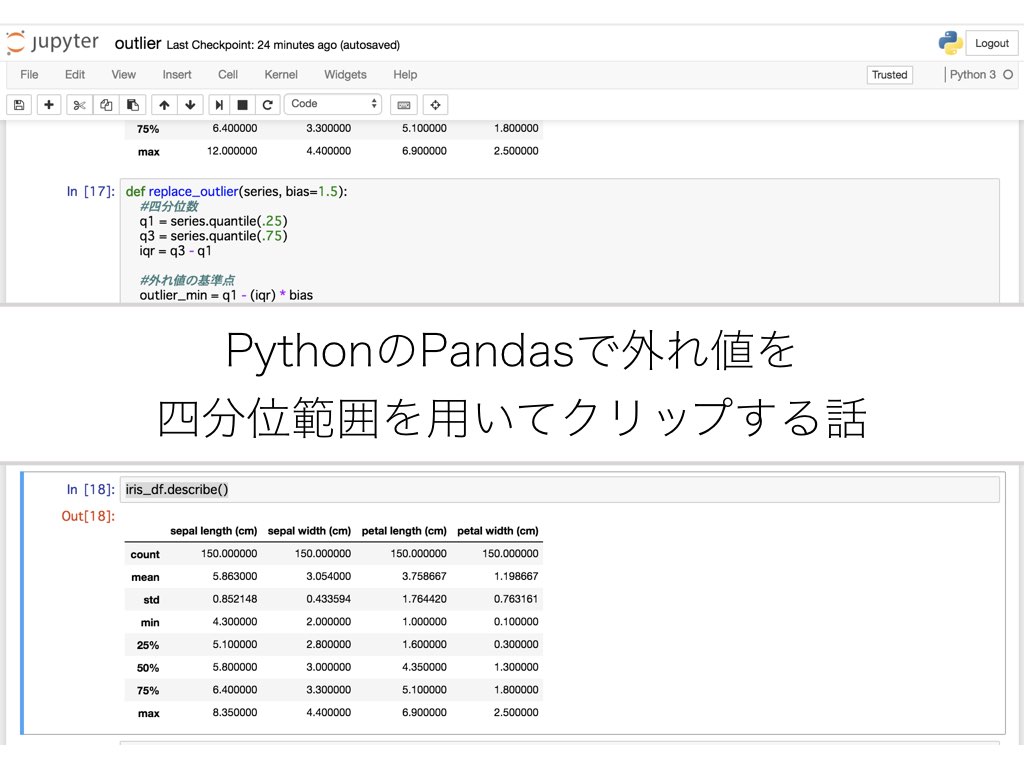Open the Widgets menu

click(x=345, y=74)
